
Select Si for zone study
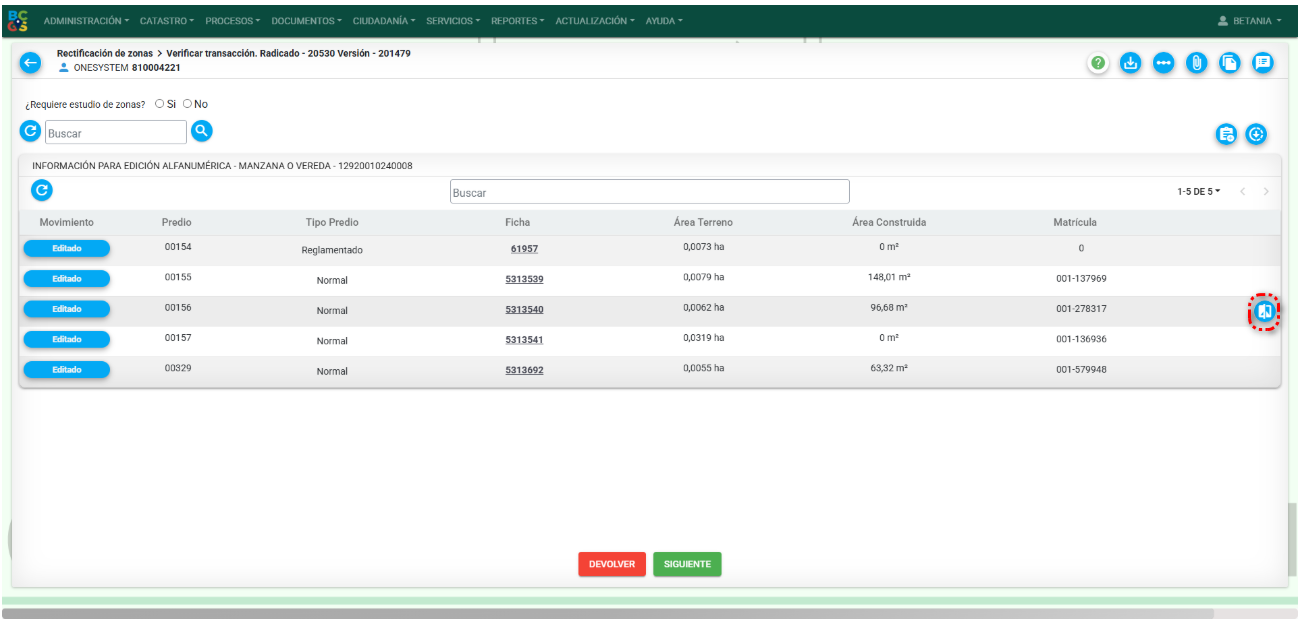coord(160,104)
